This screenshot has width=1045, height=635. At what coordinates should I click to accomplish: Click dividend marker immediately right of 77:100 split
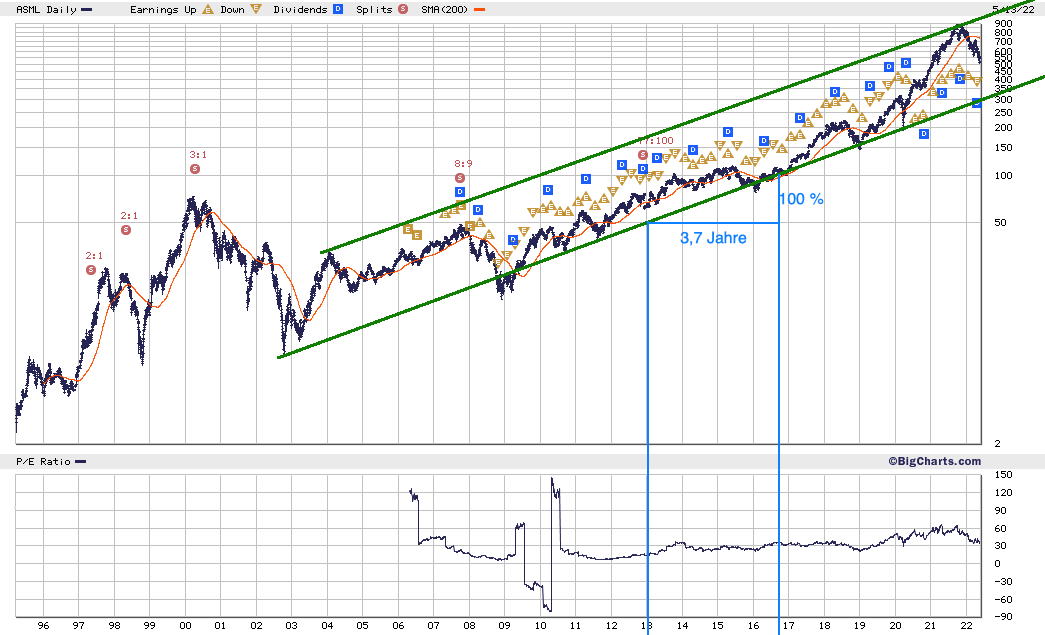point(657,158)
